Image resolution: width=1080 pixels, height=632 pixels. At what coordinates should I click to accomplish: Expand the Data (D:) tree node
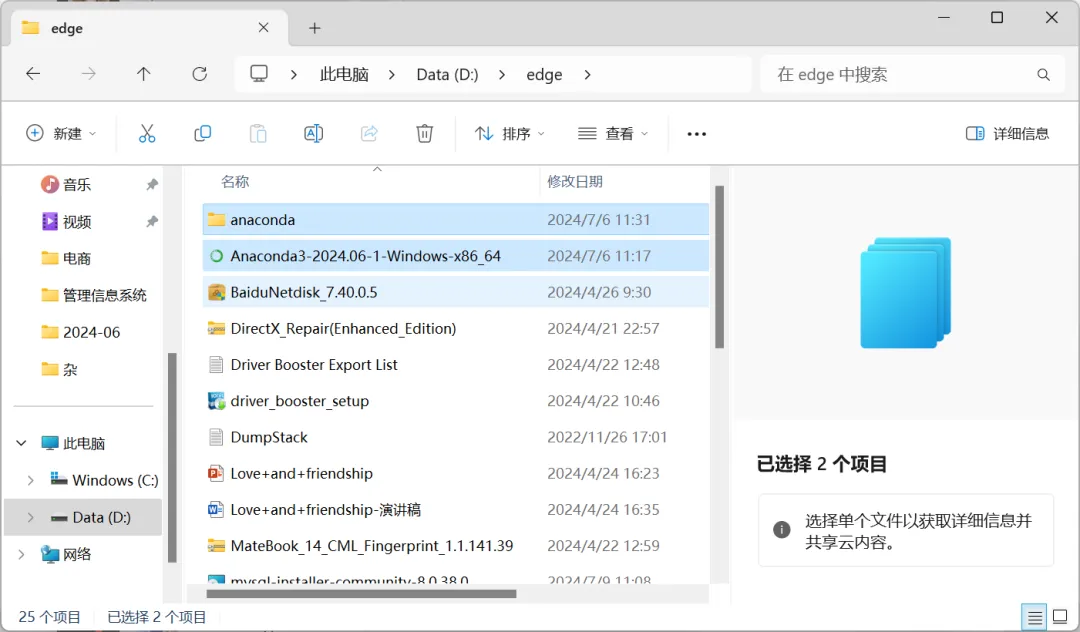click(x=30, y=517)
